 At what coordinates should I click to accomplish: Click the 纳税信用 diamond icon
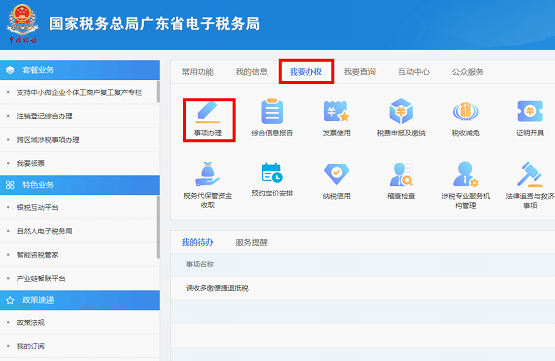click(x=336, y=174)
